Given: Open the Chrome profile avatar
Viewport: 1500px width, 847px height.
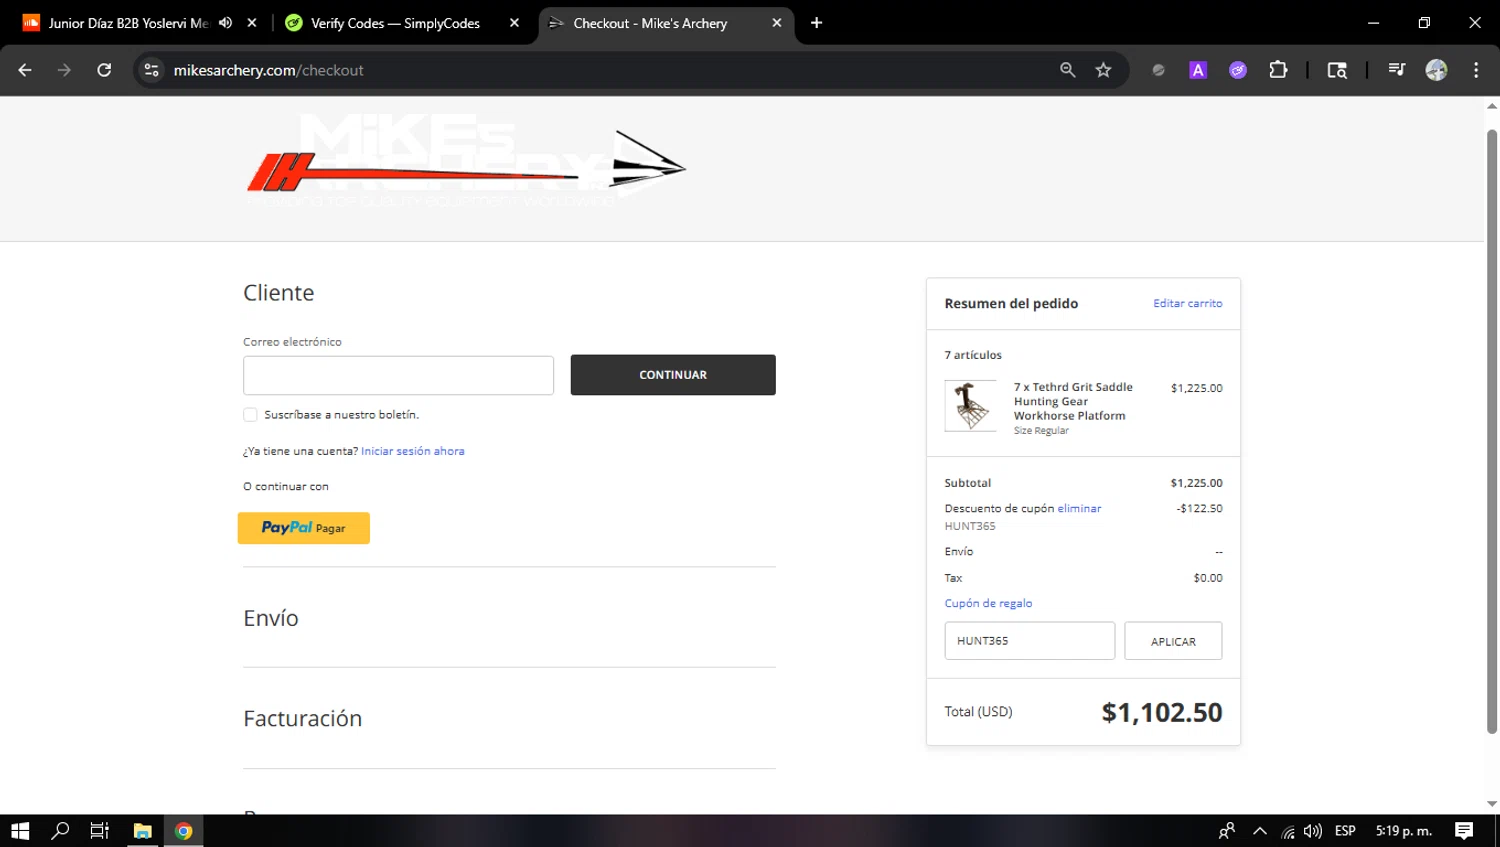Looking at the screenshot, I should 1436,70.
